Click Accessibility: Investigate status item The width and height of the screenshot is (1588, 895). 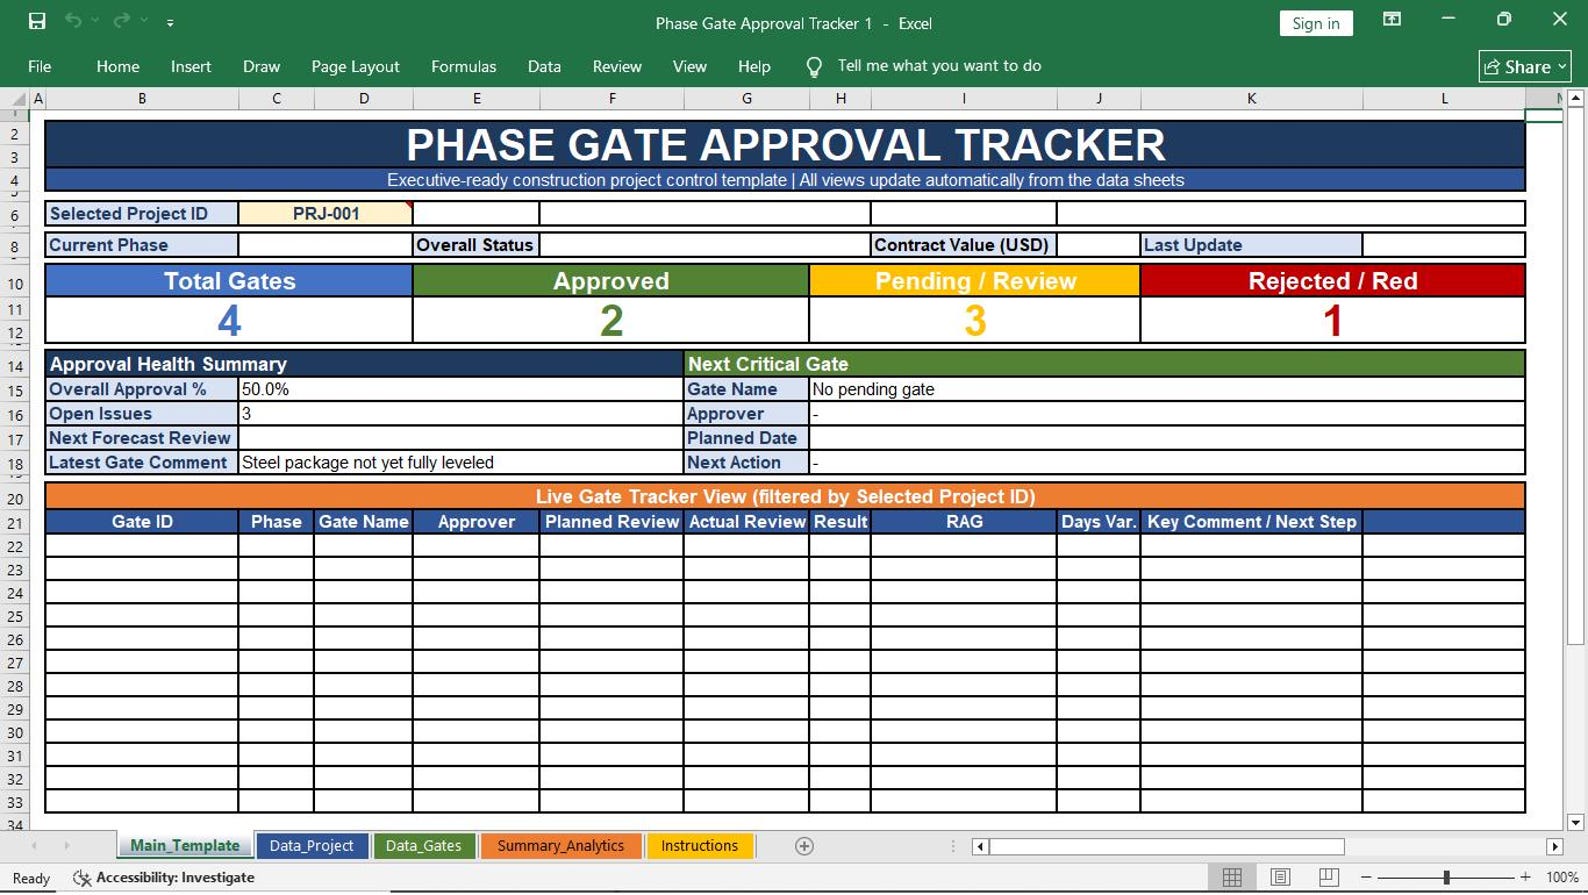(165, 878)
